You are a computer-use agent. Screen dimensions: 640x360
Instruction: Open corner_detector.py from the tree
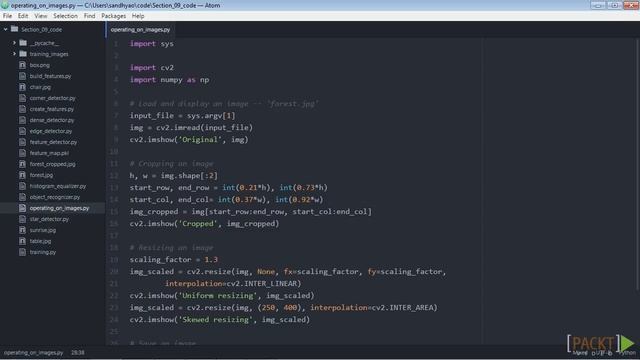click(x=52, y=98)
